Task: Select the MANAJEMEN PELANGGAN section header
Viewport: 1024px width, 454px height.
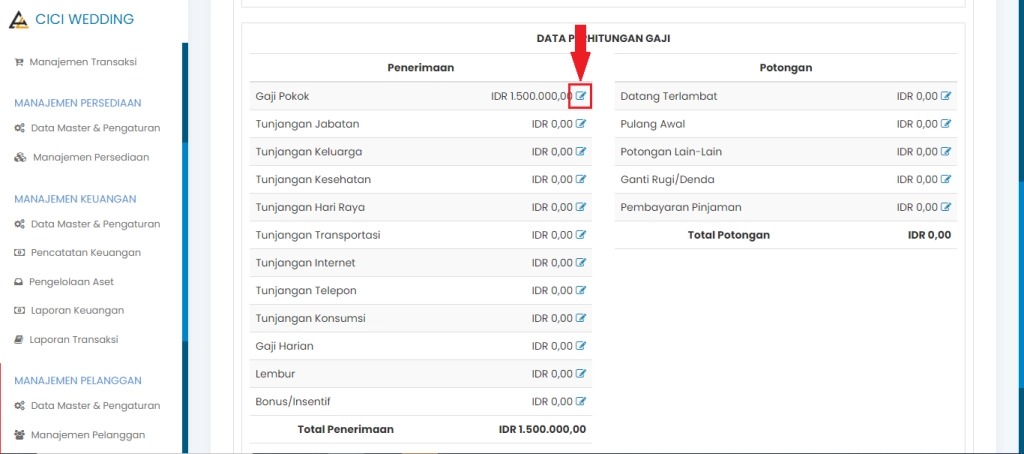Action: (78, 381)
